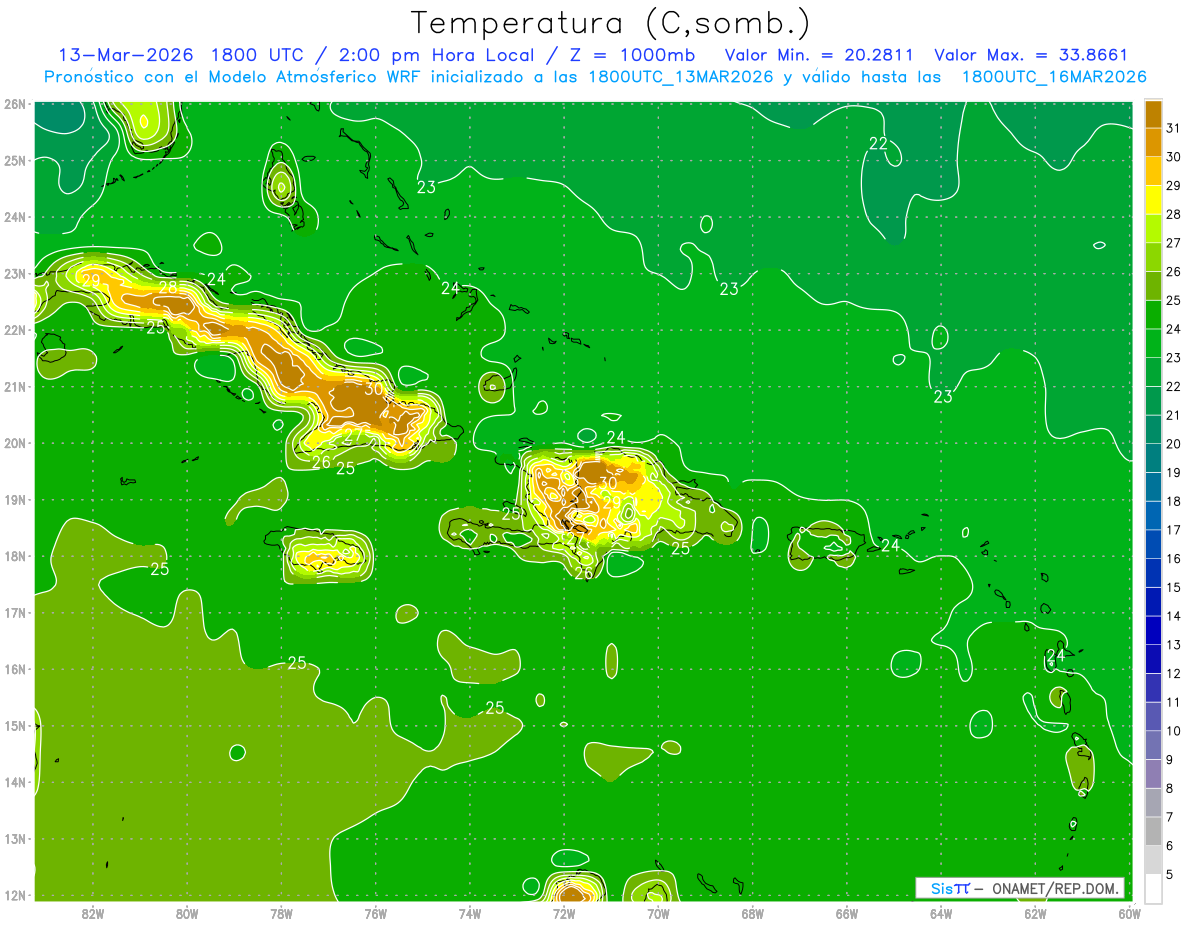Click the '15' label on the color legend
This screenshot has width=1200, height=927.
point(1173,587)
